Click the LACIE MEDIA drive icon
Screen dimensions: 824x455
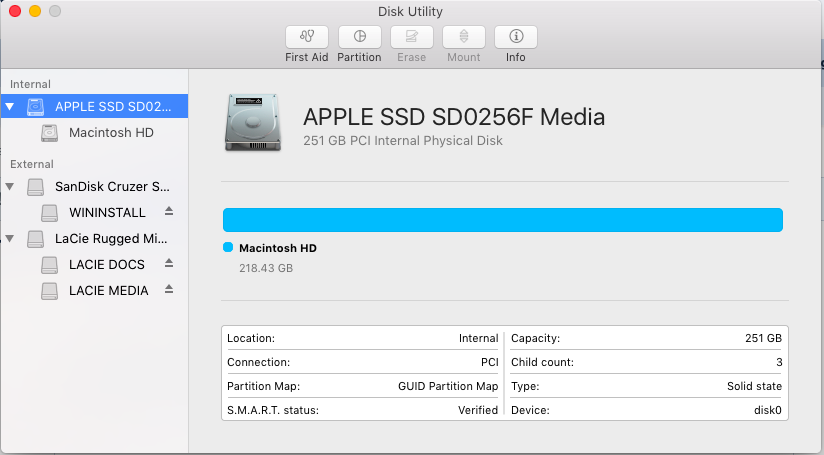point(49,291)
